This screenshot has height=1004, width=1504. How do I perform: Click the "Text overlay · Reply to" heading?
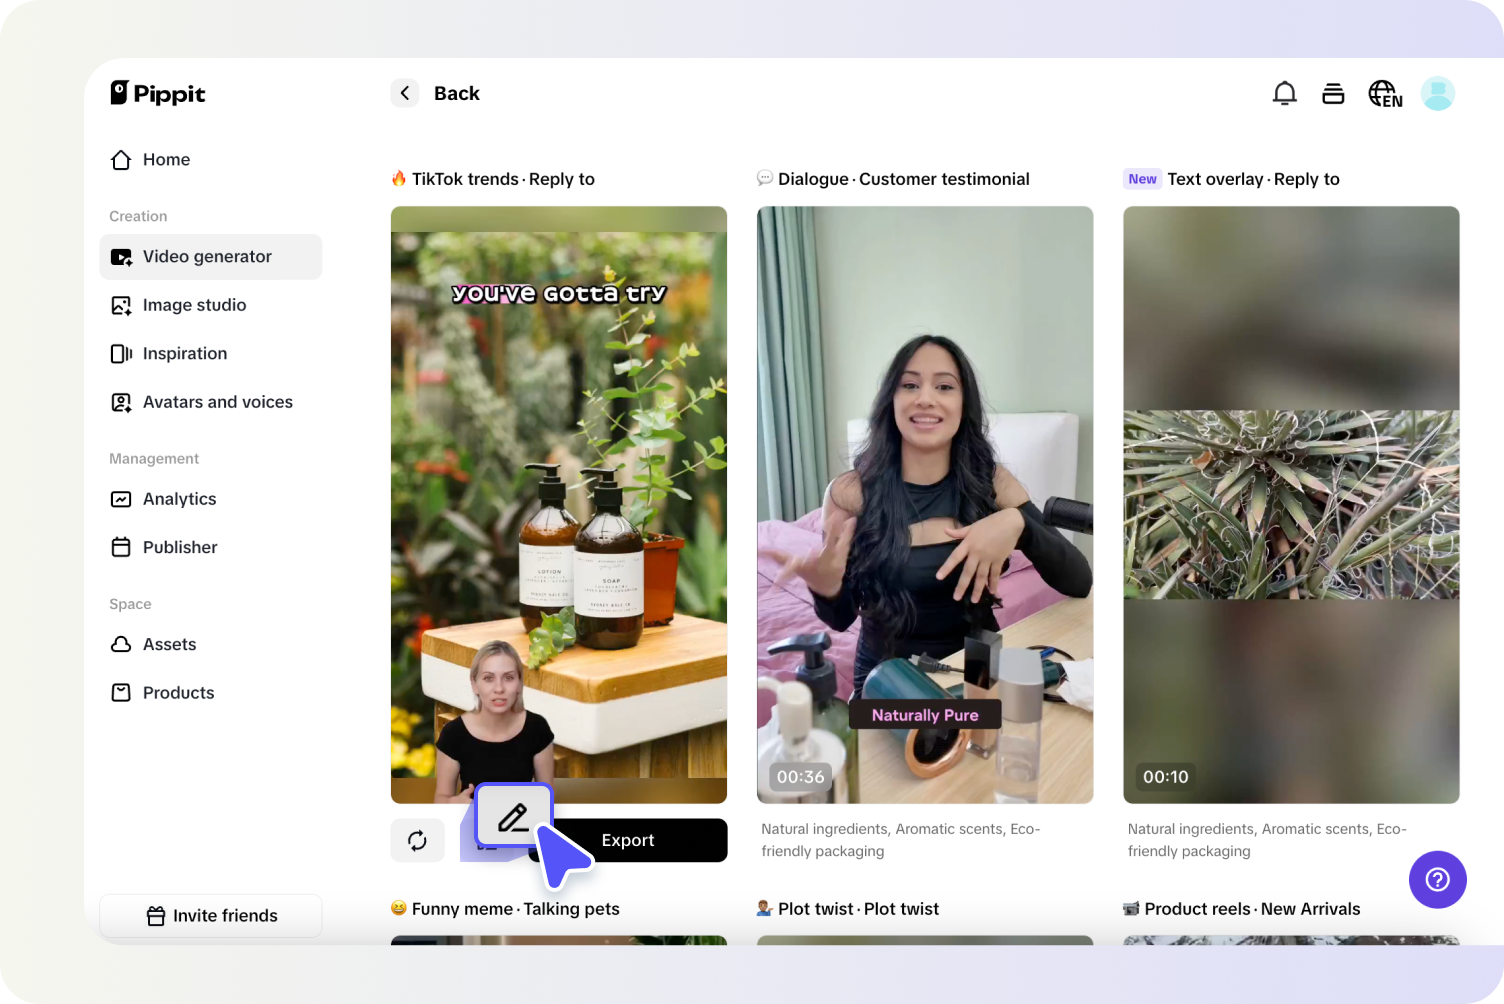tap(1254, 179)
